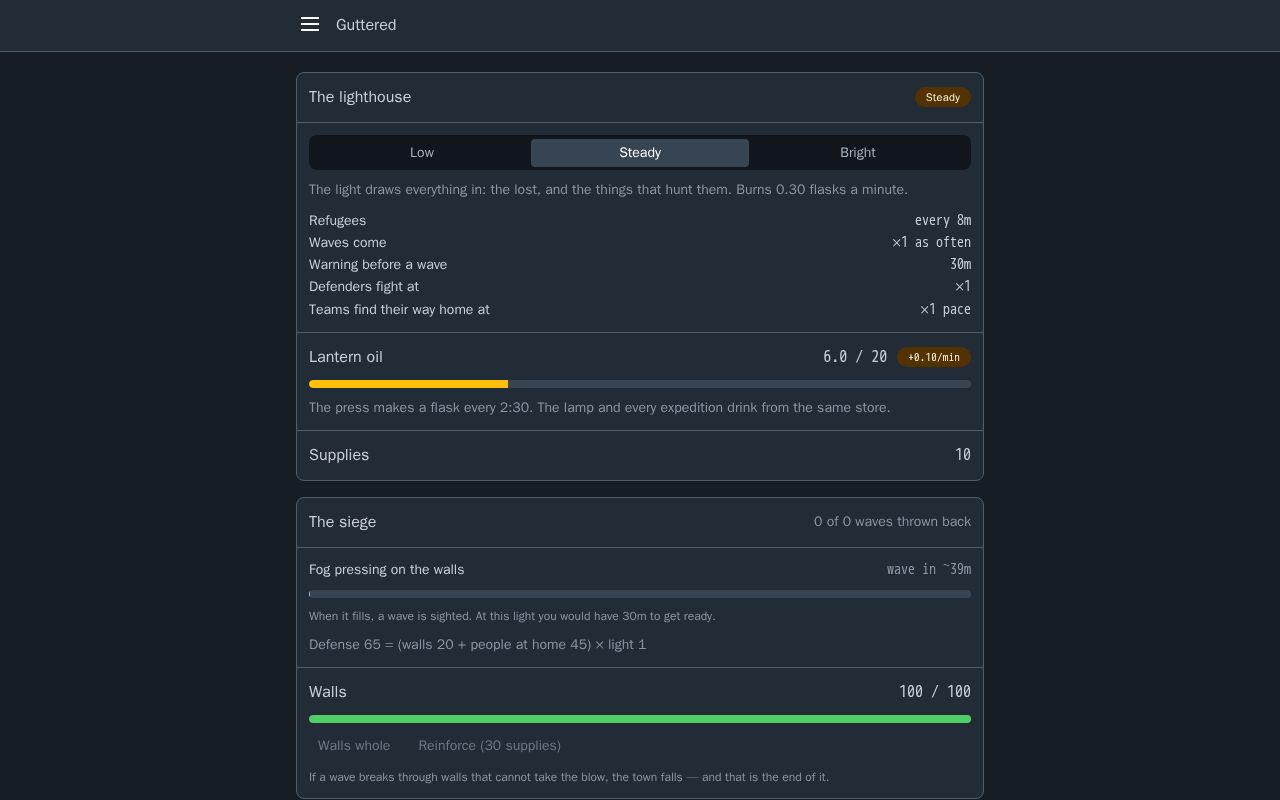Viewport: 1280px width, 800px height.
Task: Click the '×1 pace' value
Action: tap(945, 309)
